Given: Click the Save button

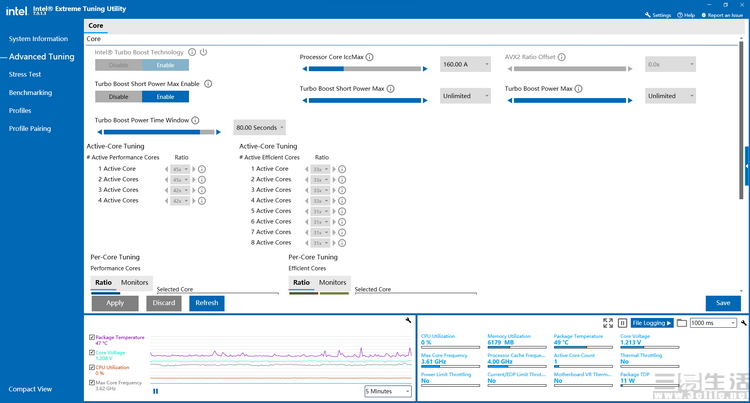Looking at the screenshot, I should [x=723, y=303].
